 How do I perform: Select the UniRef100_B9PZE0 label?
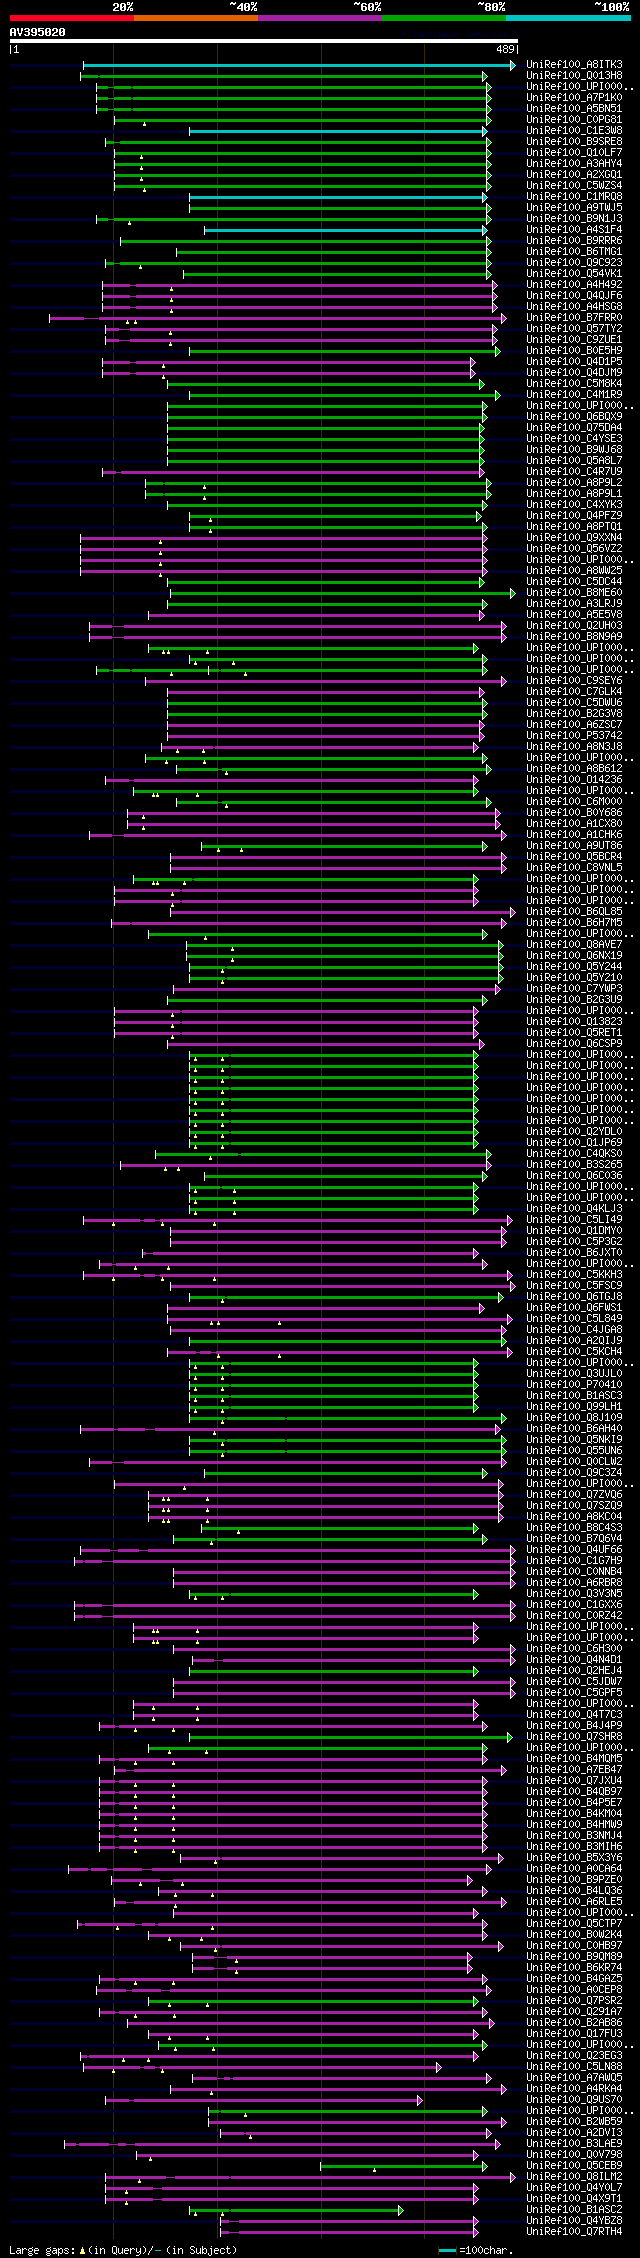574,1880
